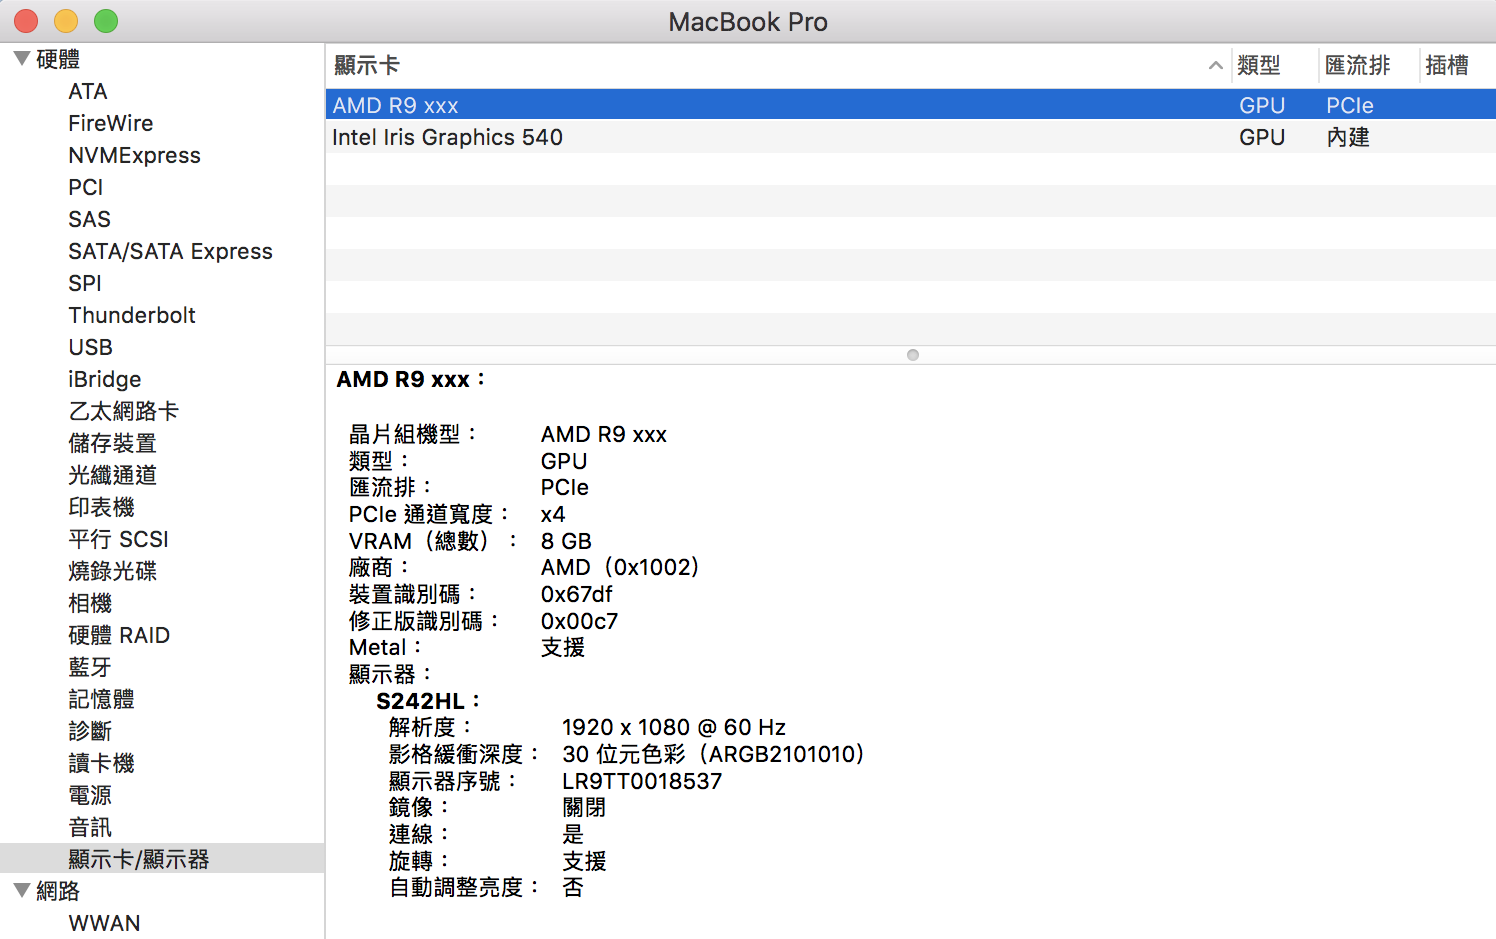Open SATA/SATA Express sidebar entry
The width and height of the screenshot is (1496, 939).
(x=170, y=251)
